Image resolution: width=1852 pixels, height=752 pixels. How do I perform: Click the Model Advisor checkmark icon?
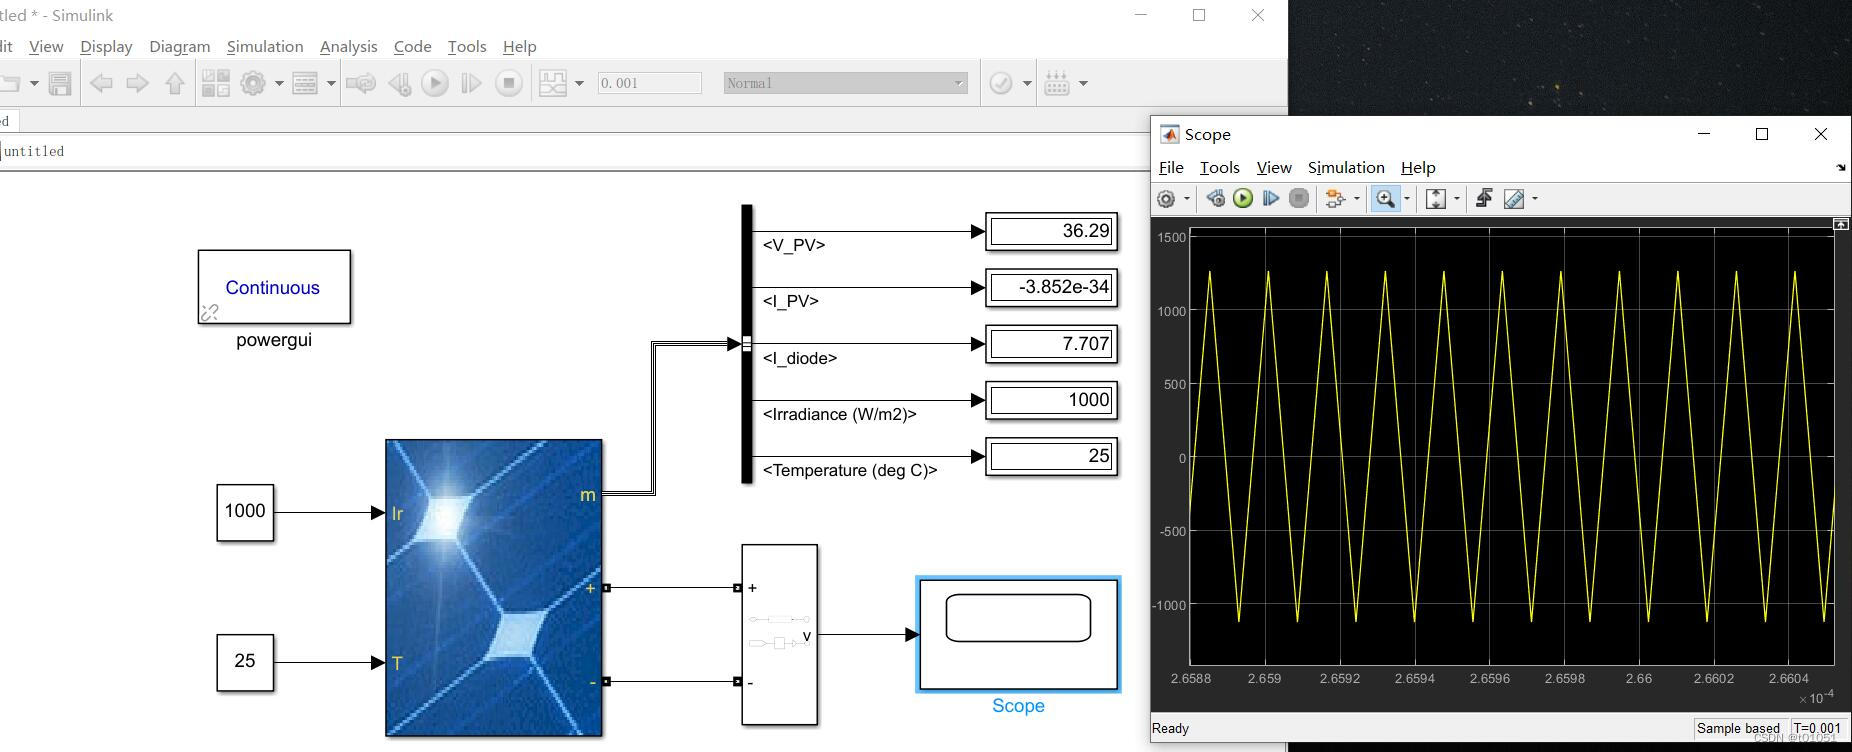click(x=1001, y=84)
